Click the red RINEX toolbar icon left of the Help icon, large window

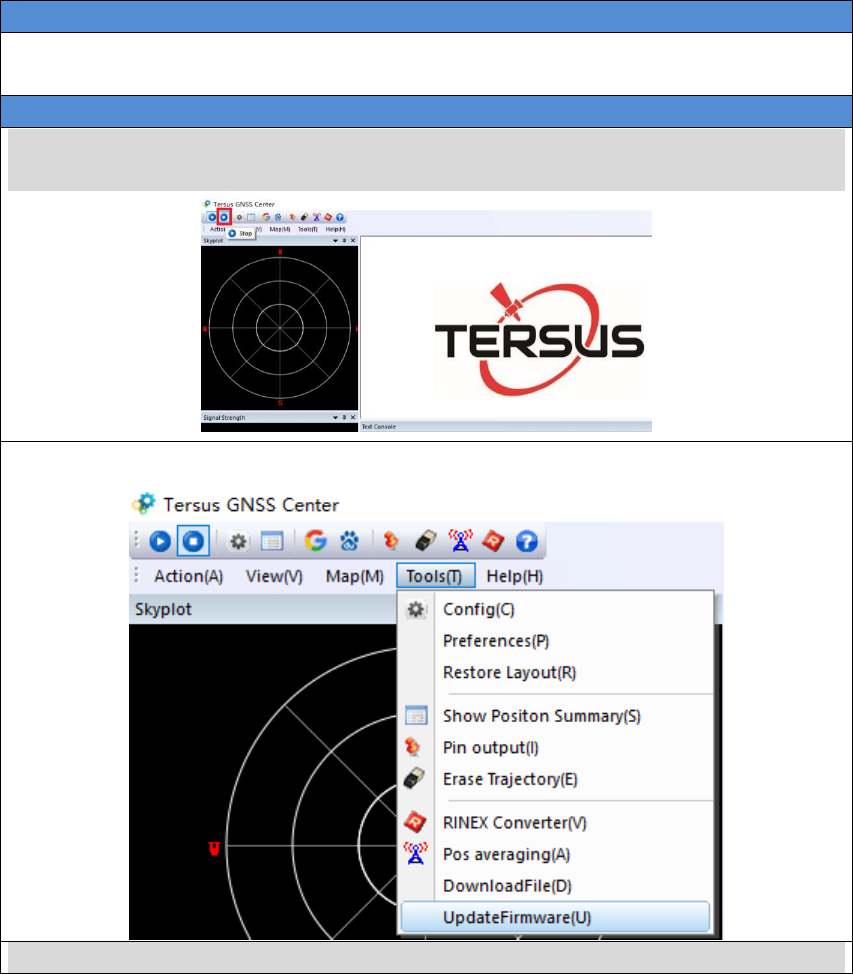click(493, 540)
